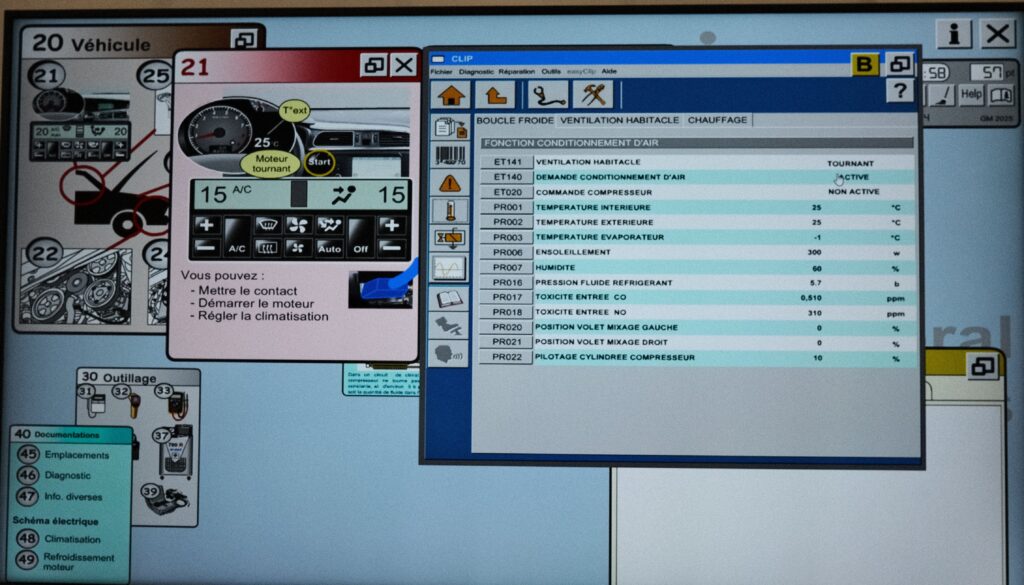
Task: Restore the CLIP window via overlap icon
Action: click(900, 64)
